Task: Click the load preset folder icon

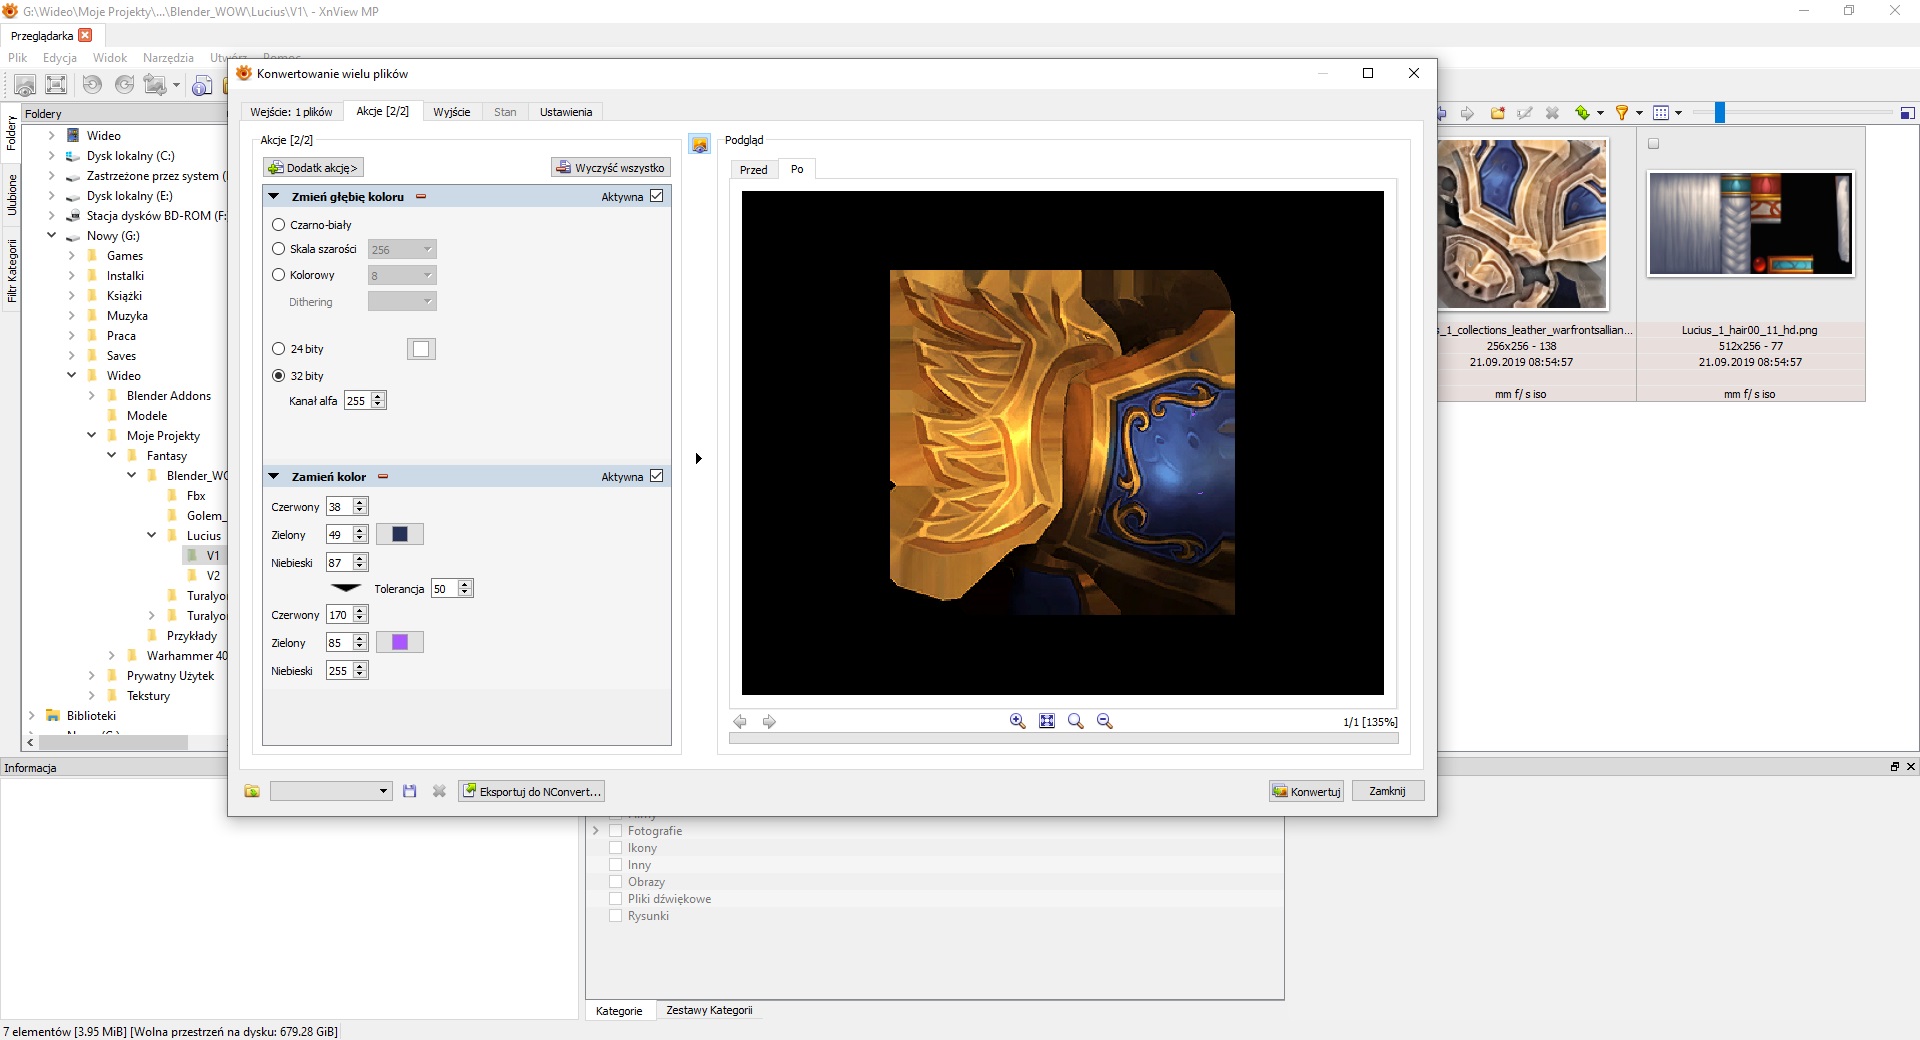Action: point(252,791)
